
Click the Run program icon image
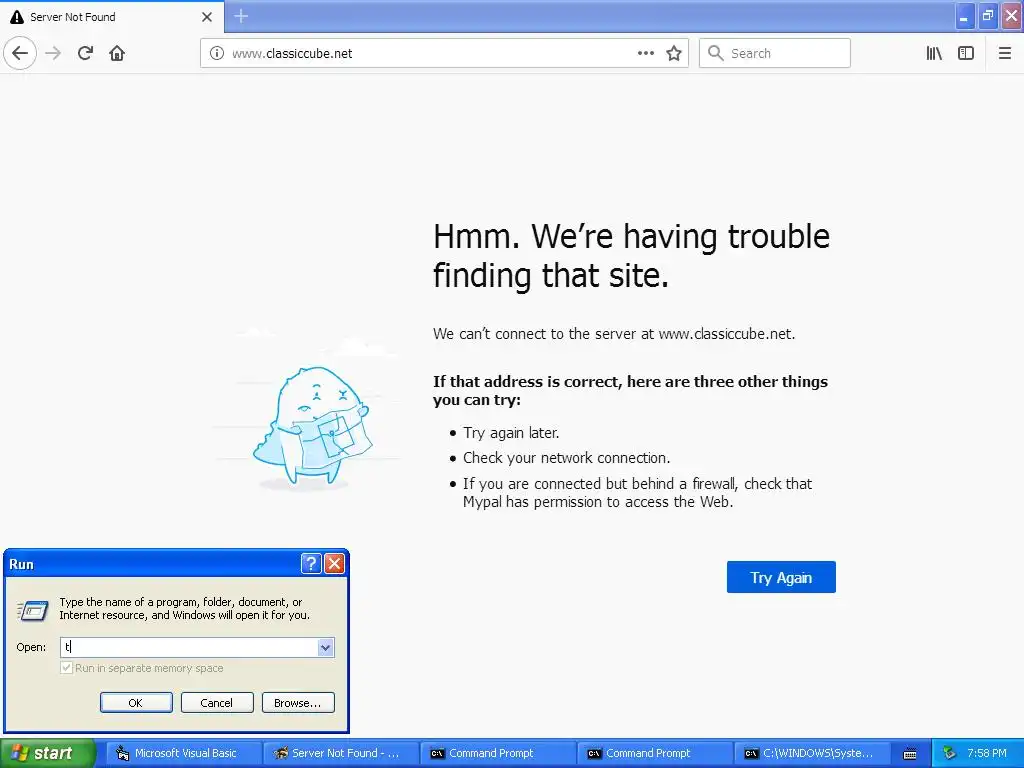click(33, 610)
